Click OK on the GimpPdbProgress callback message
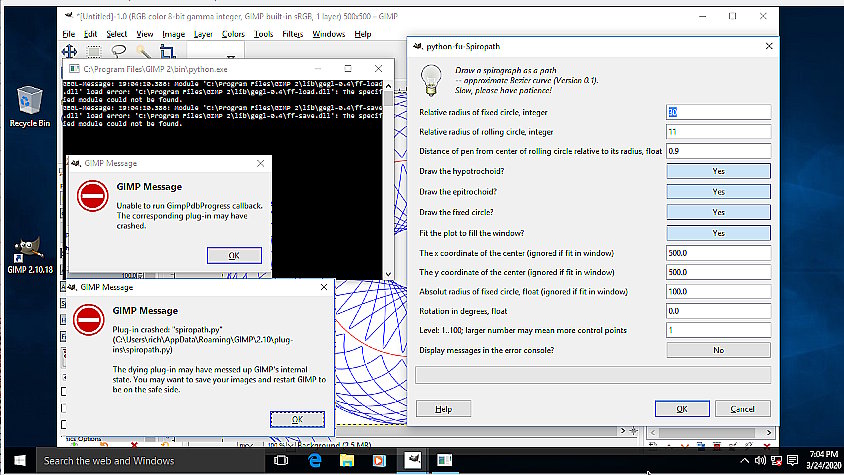This screenshot has height=475, width=844. [234, 255]
